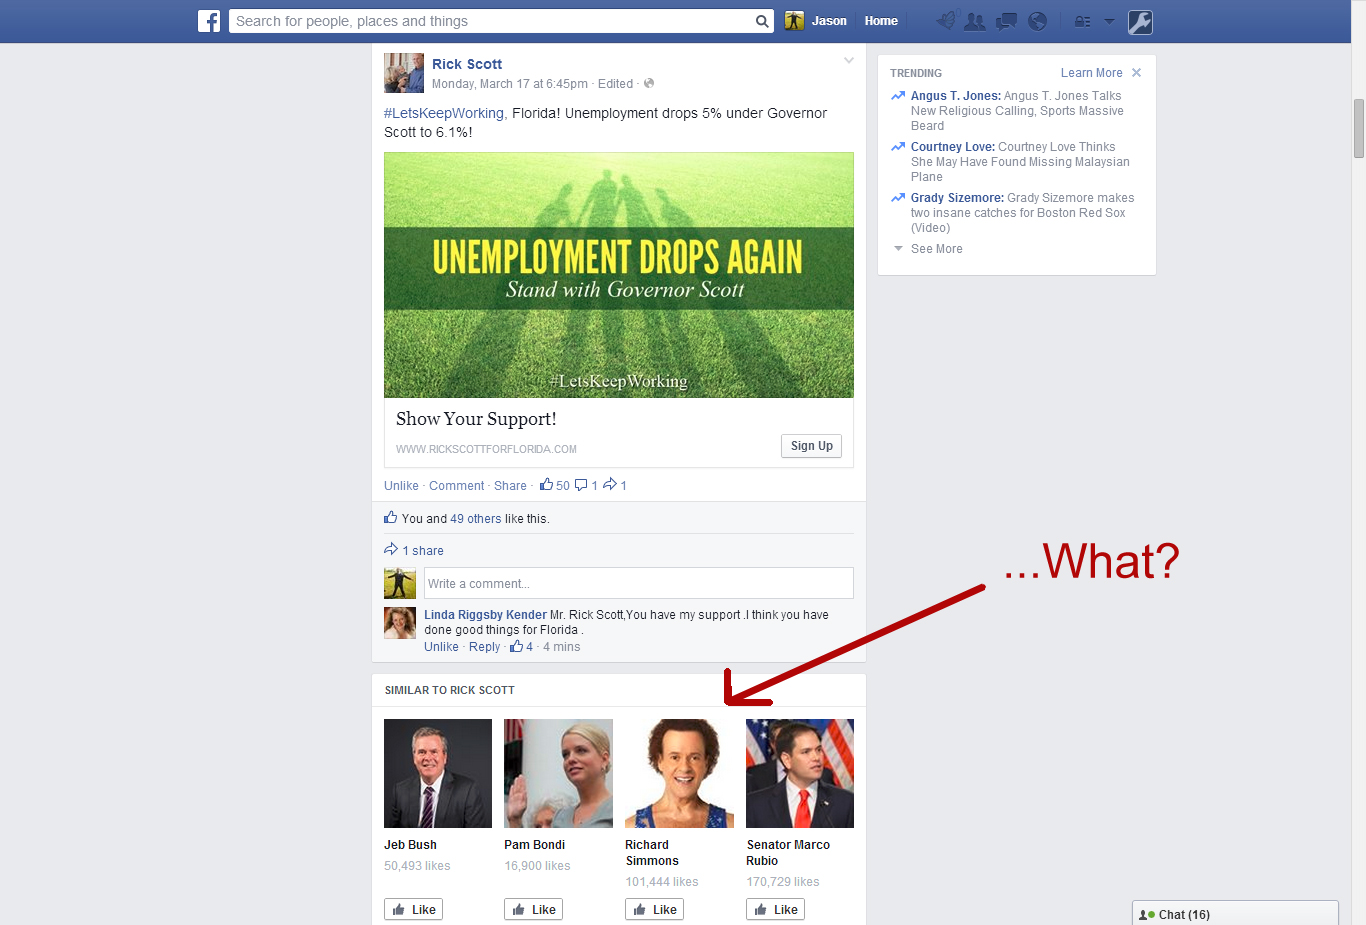Click the search magnifier icon
This screenshot has height=925, width=1366.
(762, 21)
